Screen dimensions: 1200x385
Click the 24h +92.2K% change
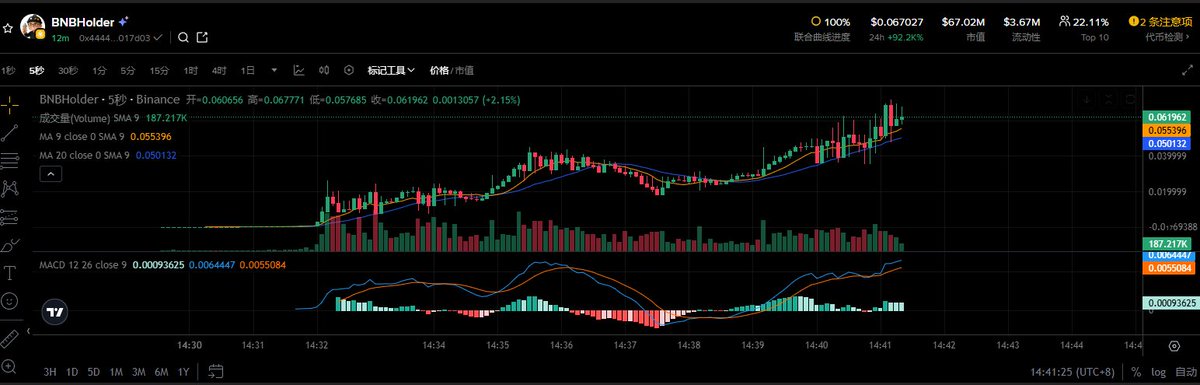point(896,36)
